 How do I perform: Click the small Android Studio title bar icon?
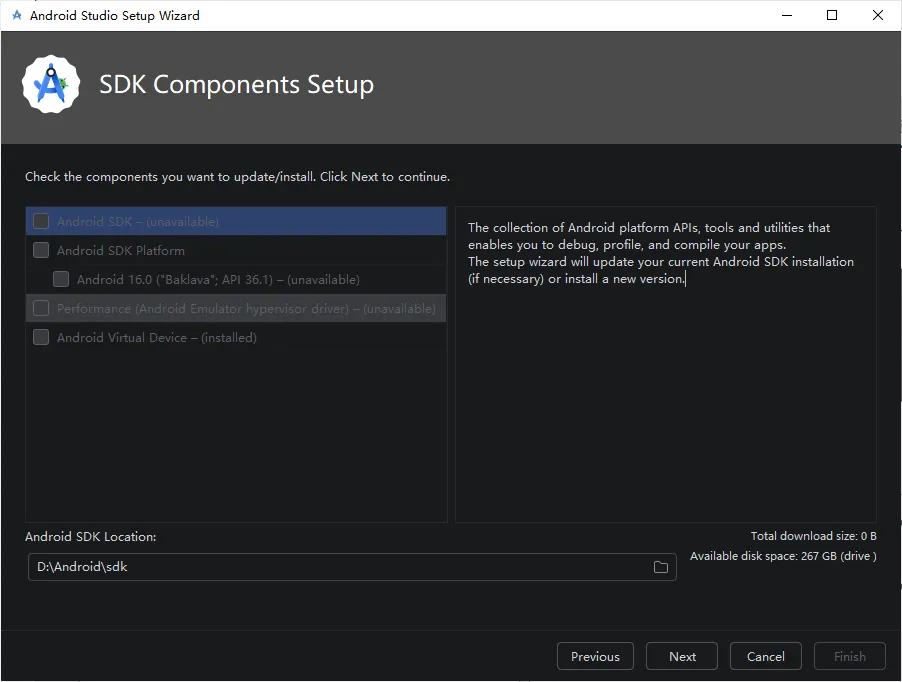click(x=16, y=15)
